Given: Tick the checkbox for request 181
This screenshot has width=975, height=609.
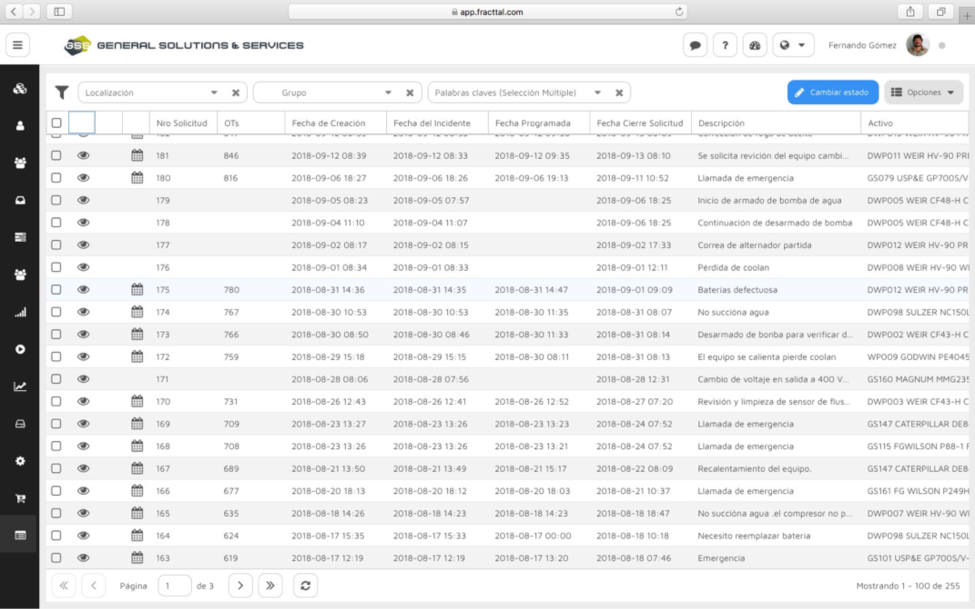Looking at the screenshot, I should point(56,156).
